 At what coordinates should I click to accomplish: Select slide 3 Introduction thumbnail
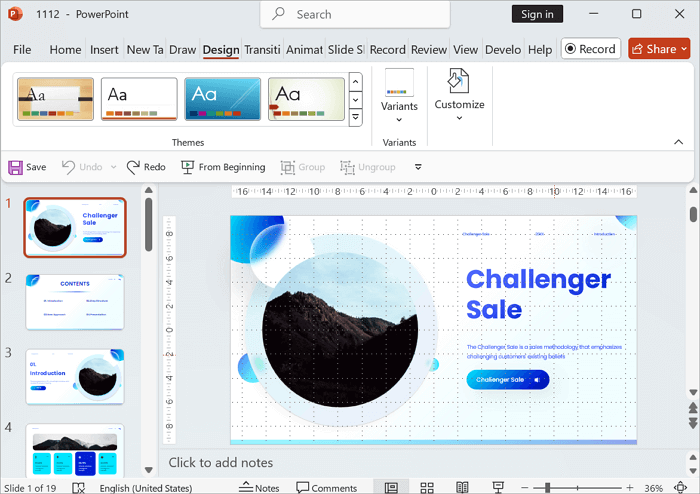(x=75, y=377)
